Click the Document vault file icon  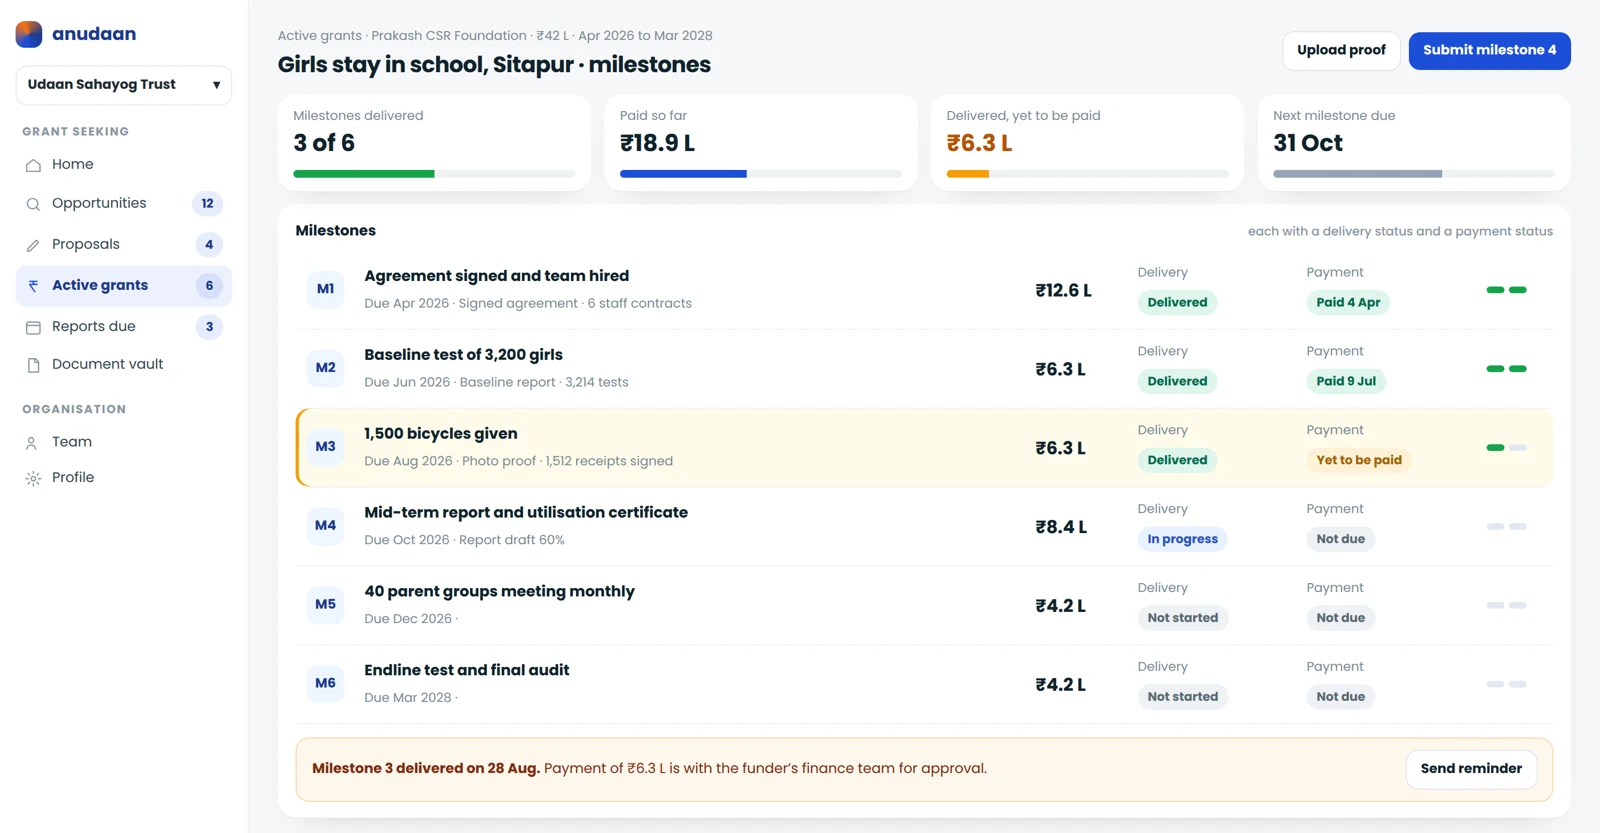click(33, 365)
